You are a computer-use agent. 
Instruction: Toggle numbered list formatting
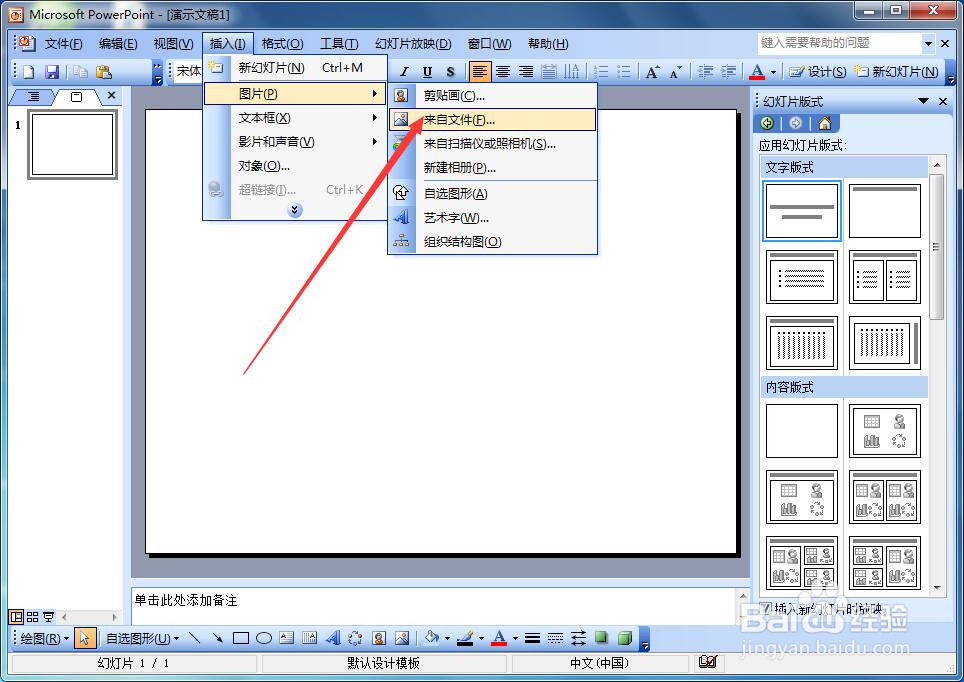(x=601, y=72)
